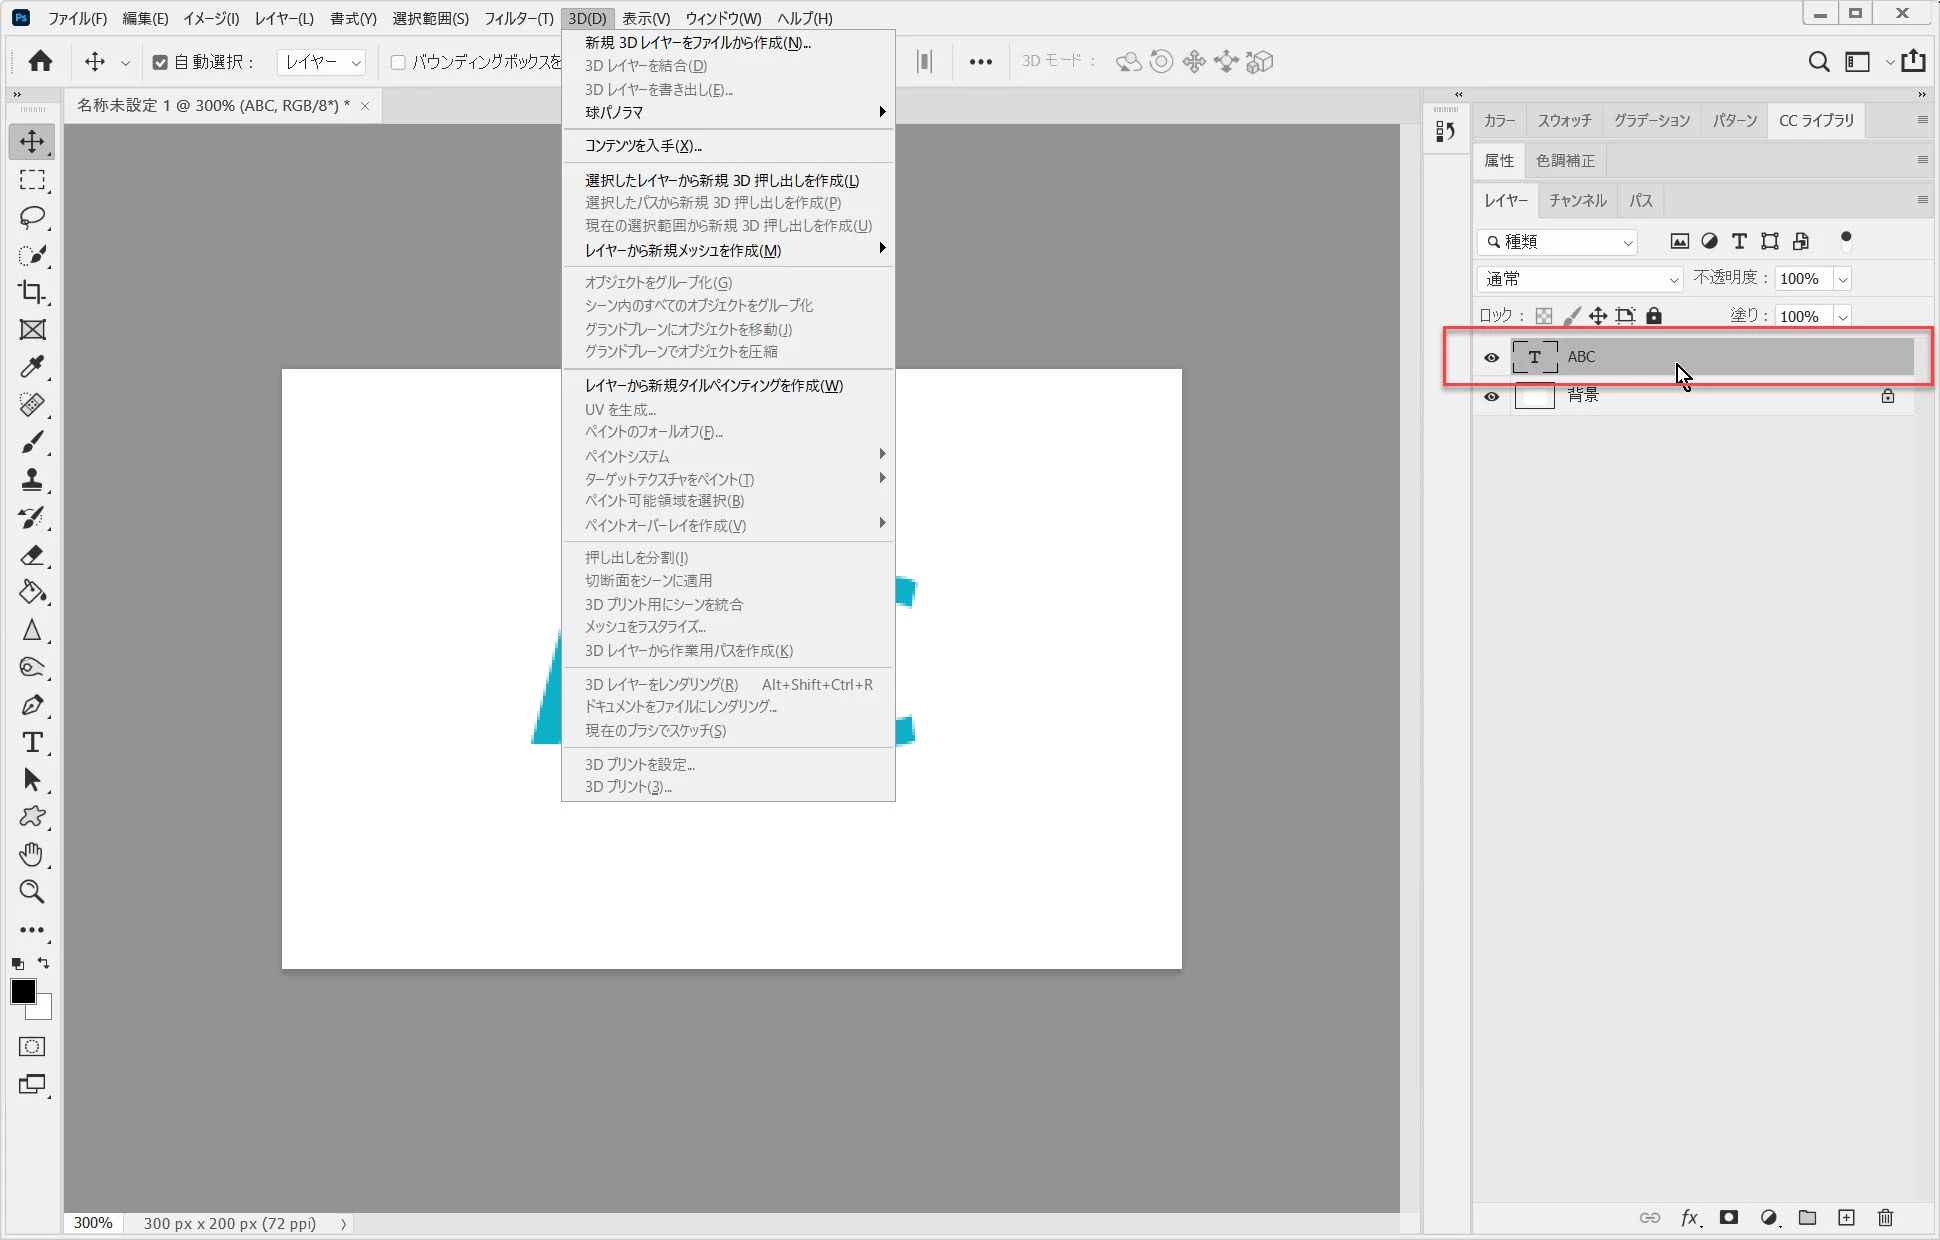Image resolution: width=1940 pixels, height=1240 pixels.
Task: Hide the ABC text layer
Action: pos(1491,357)
